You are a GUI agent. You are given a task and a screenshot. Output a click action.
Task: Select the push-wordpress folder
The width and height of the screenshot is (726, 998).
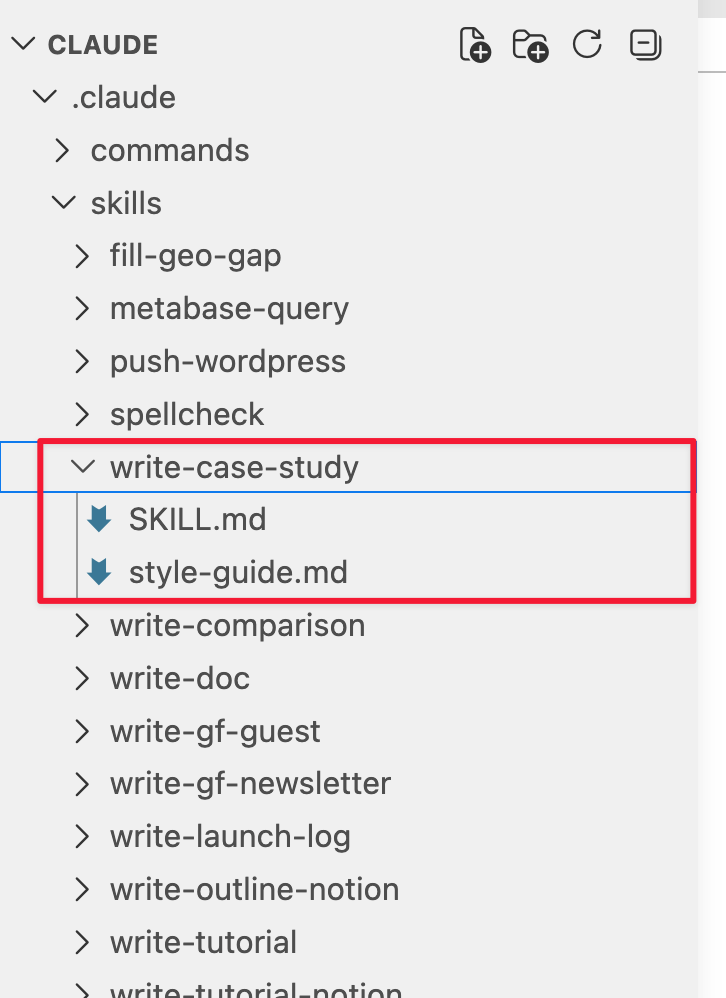(x=227, y=361)
